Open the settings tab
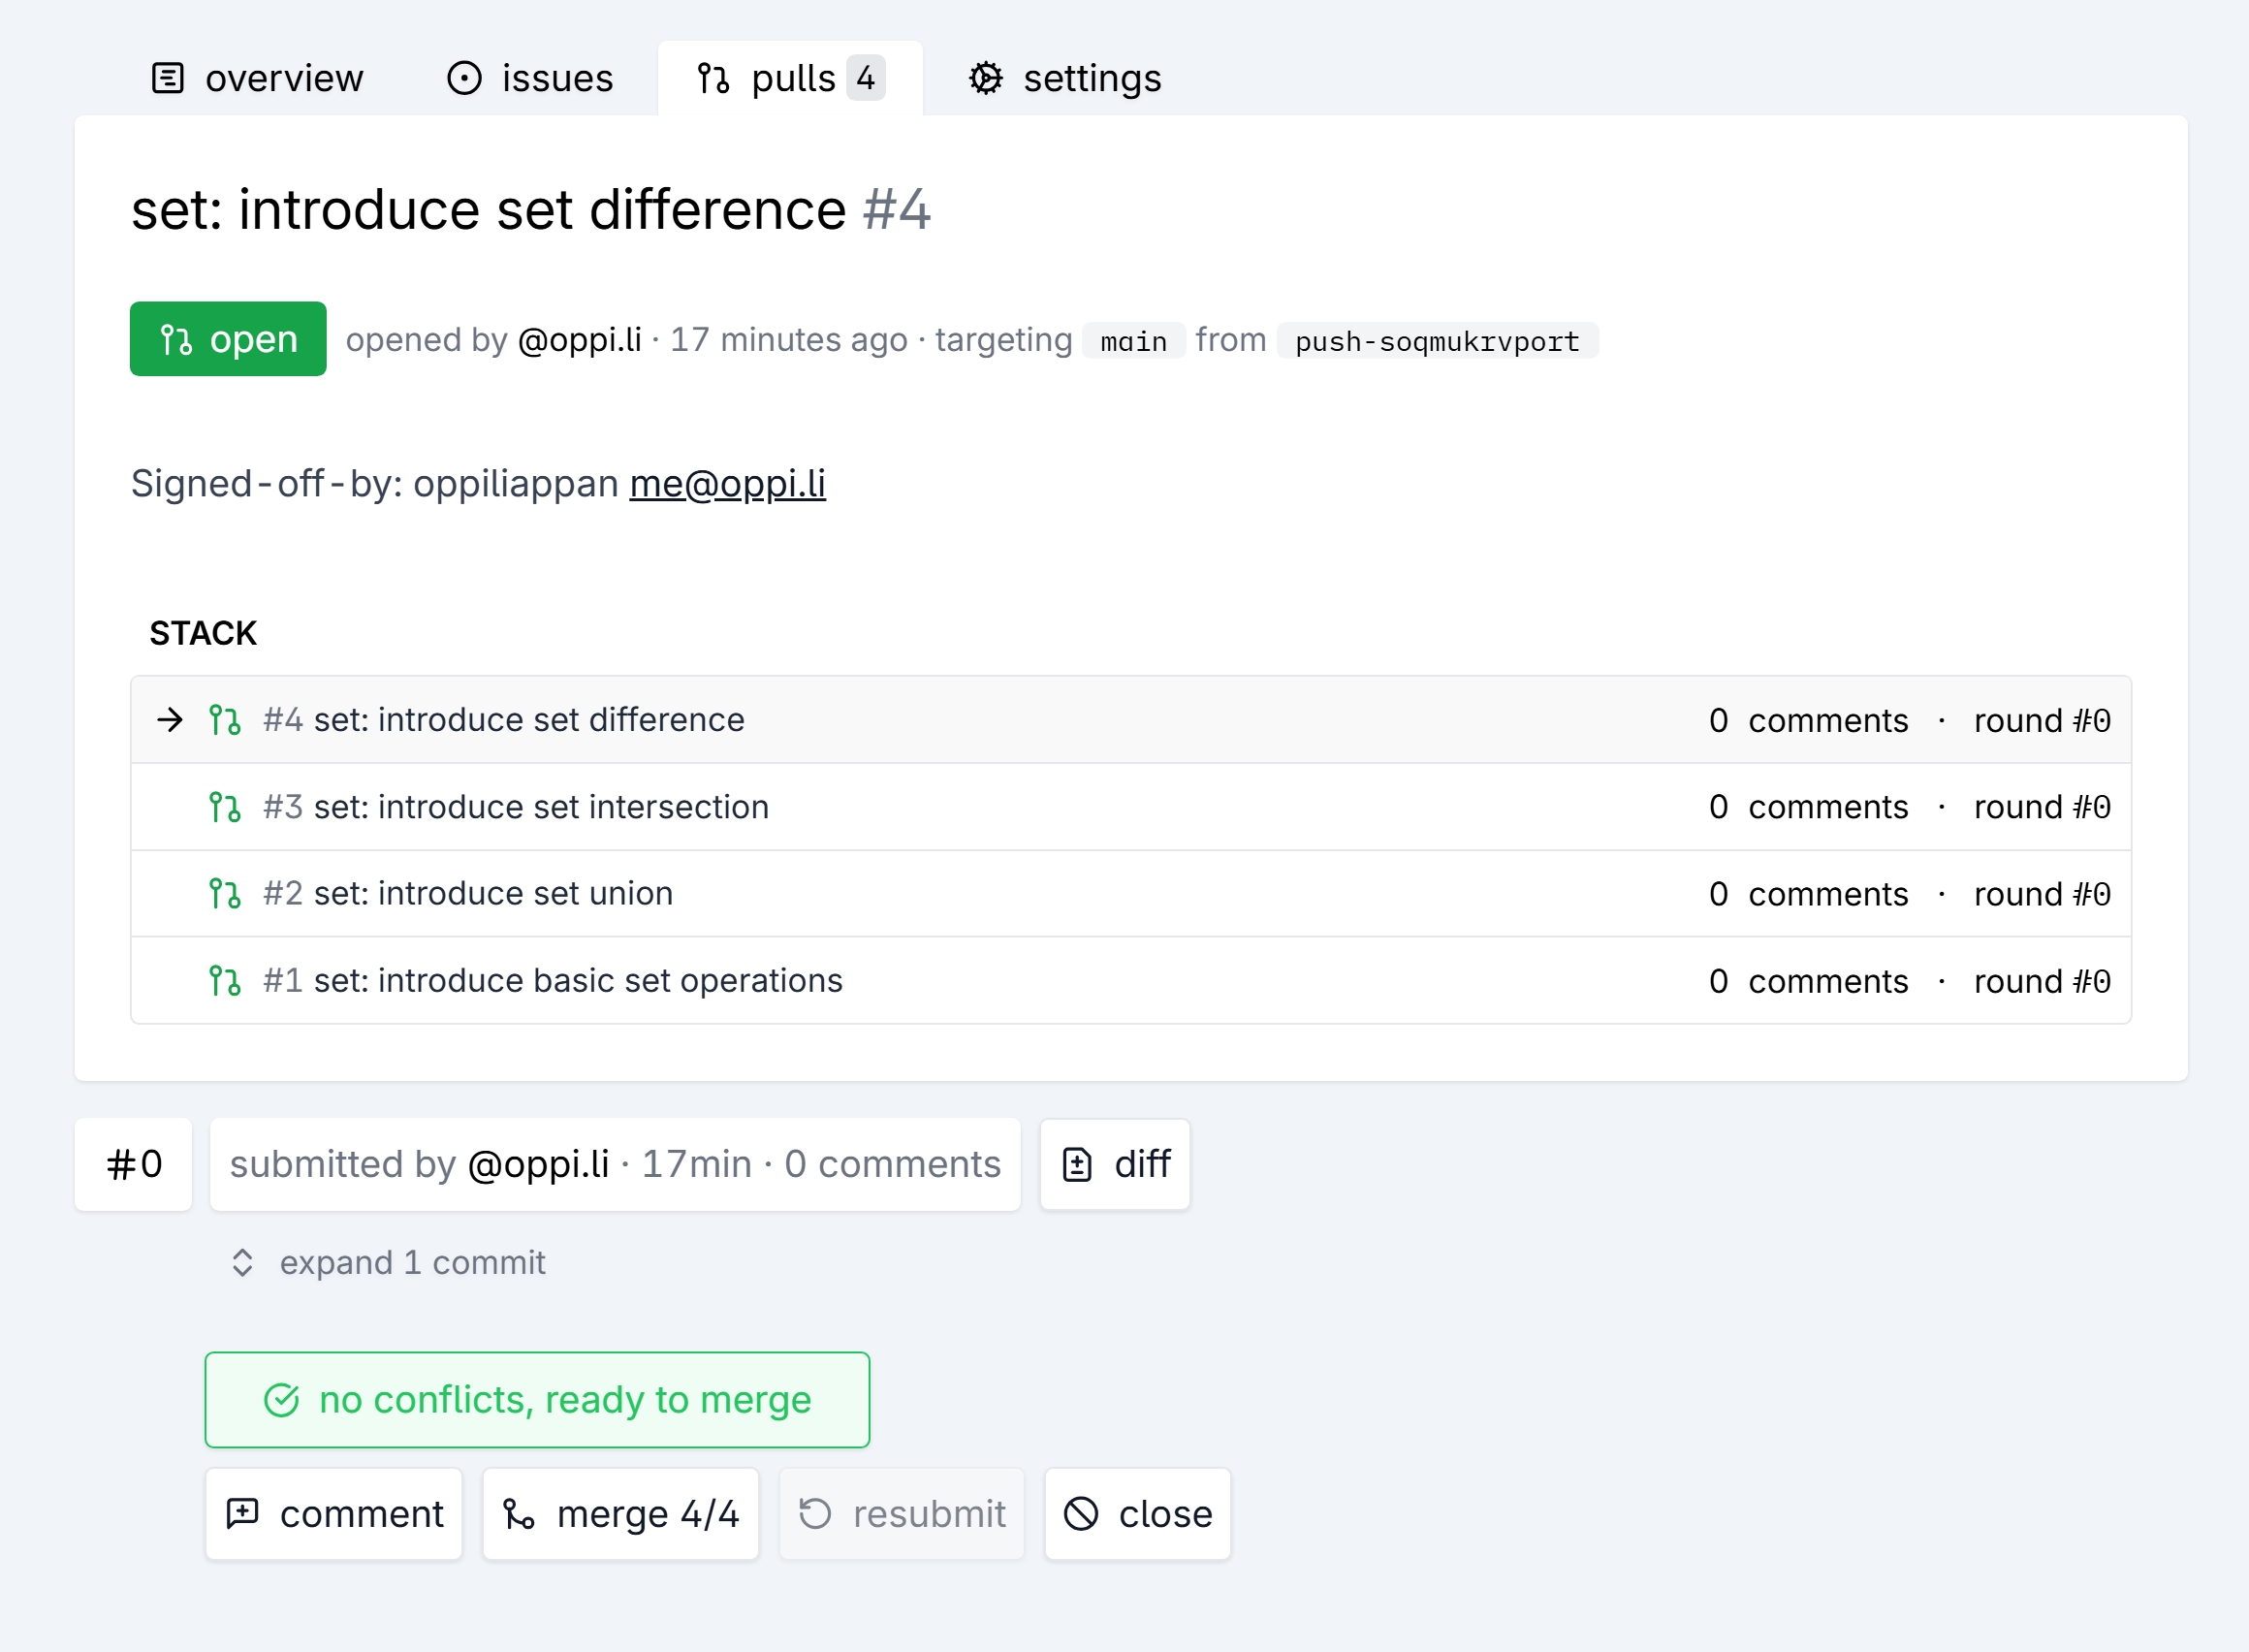The height and width of the screenshot is (1652, 2249). coord(1066,78)
